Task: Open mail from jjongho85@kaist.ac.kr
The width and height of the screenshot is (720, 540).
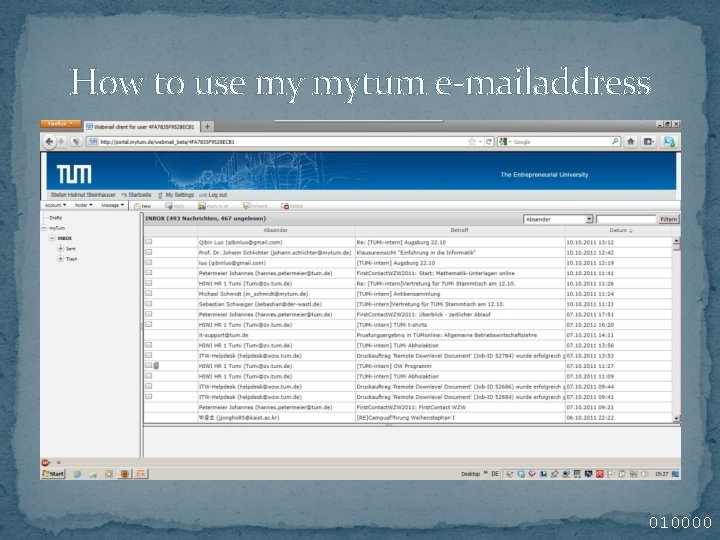Action: [x=408, y=417]
